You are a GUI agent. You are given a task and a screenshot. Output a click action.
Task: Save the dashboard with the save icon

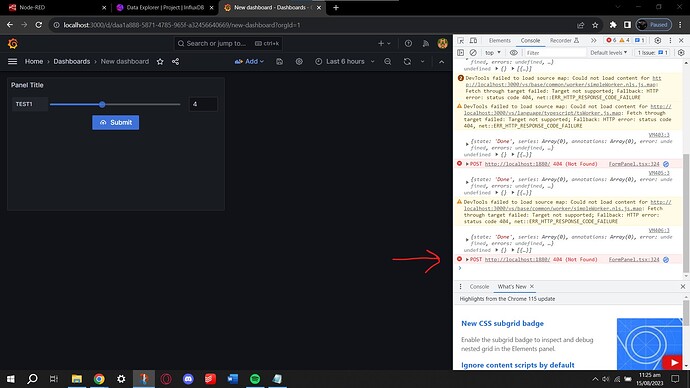pyautogui.click(x=279, y=62)
